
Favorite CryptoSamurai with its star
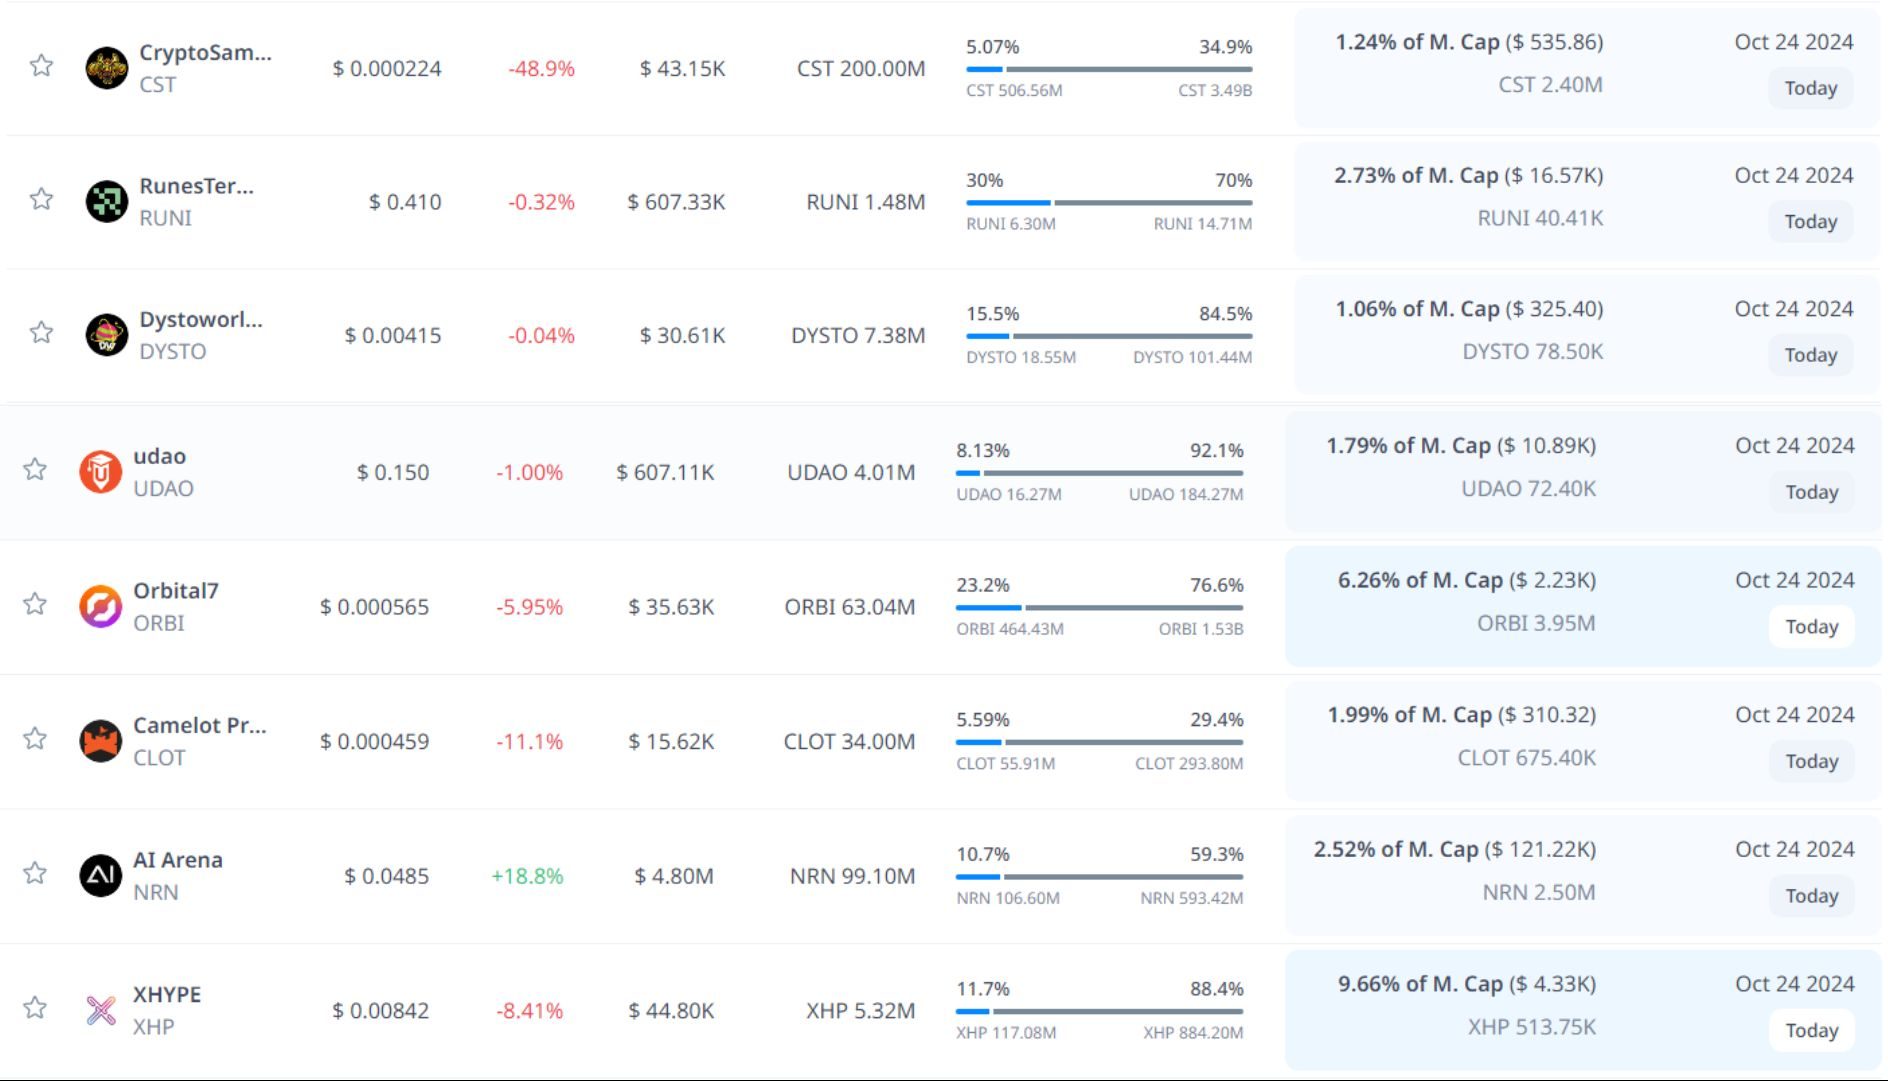(41, 66)
